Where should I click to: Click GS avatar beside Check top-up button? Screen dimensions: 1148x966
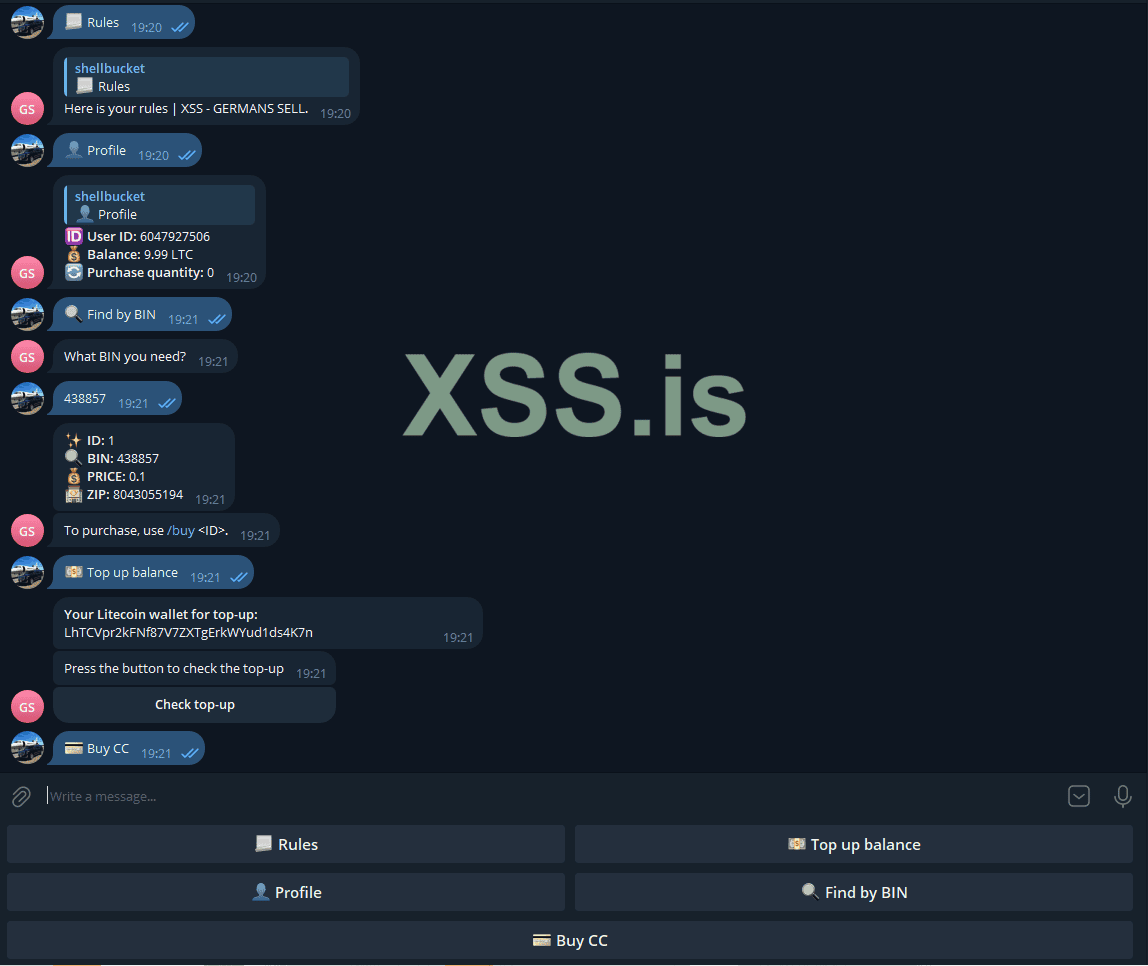click(x=27, y=707)
